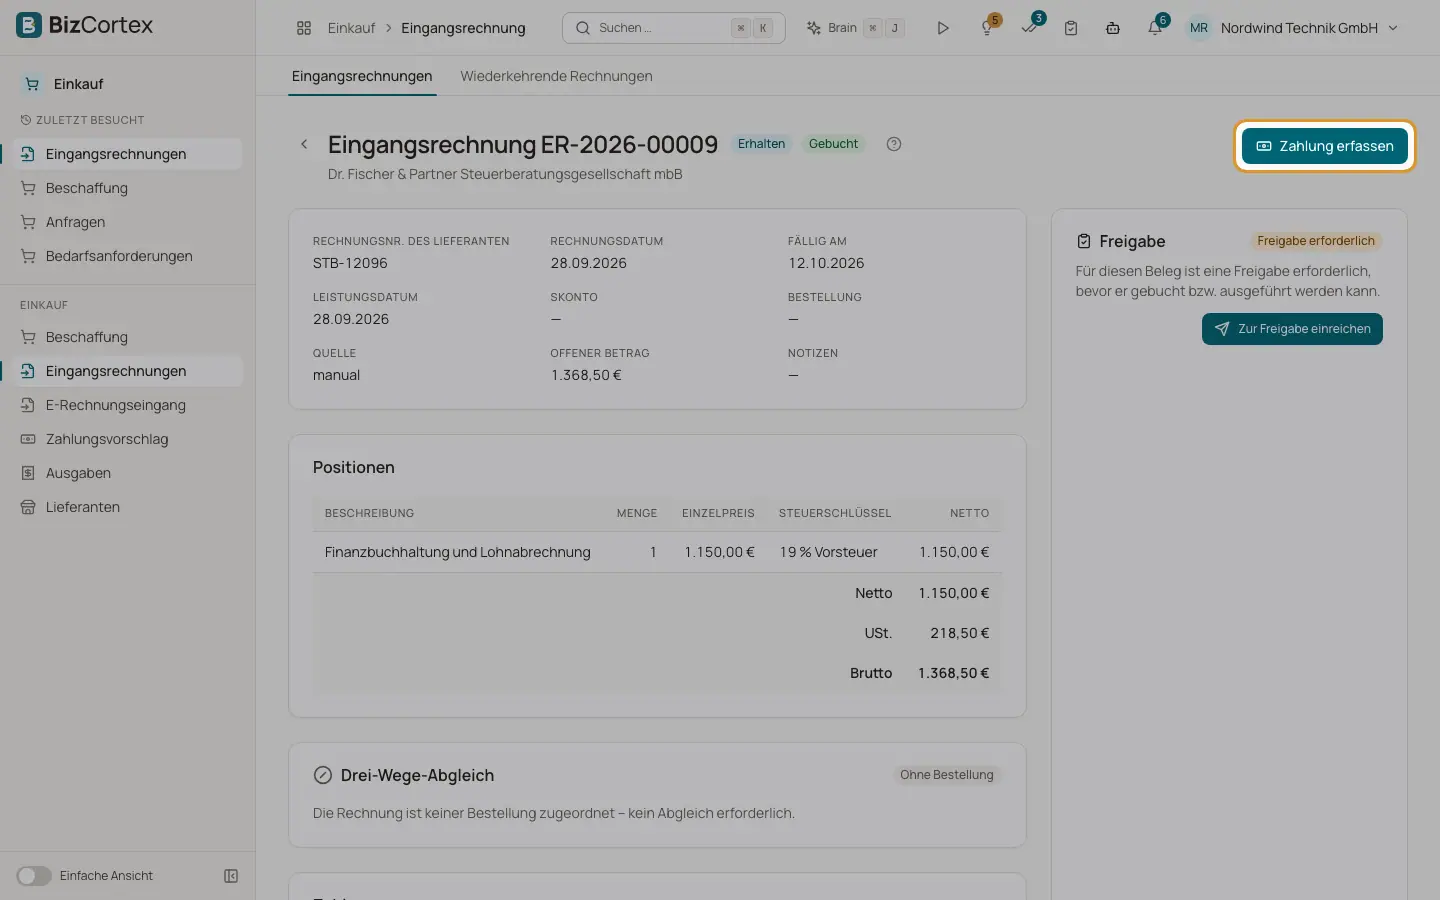Click the sparkle Brain icon

pyautogui.click(x=814, y=28)
